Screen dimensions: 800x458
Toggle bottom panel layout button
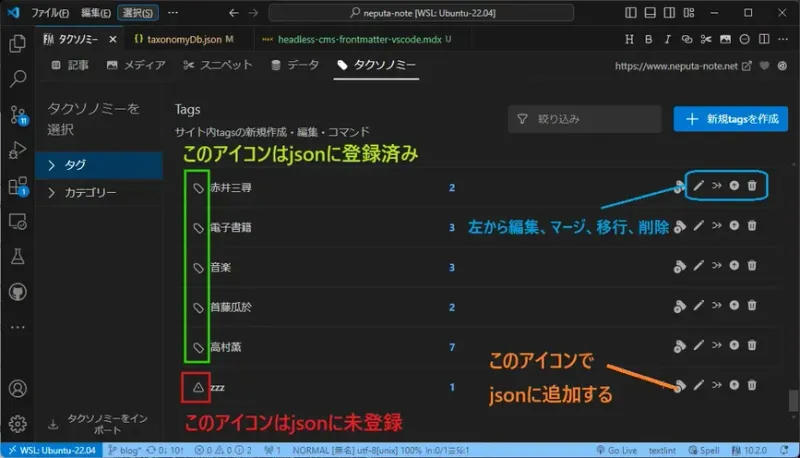pyautogui.click(x=650, y=13)
